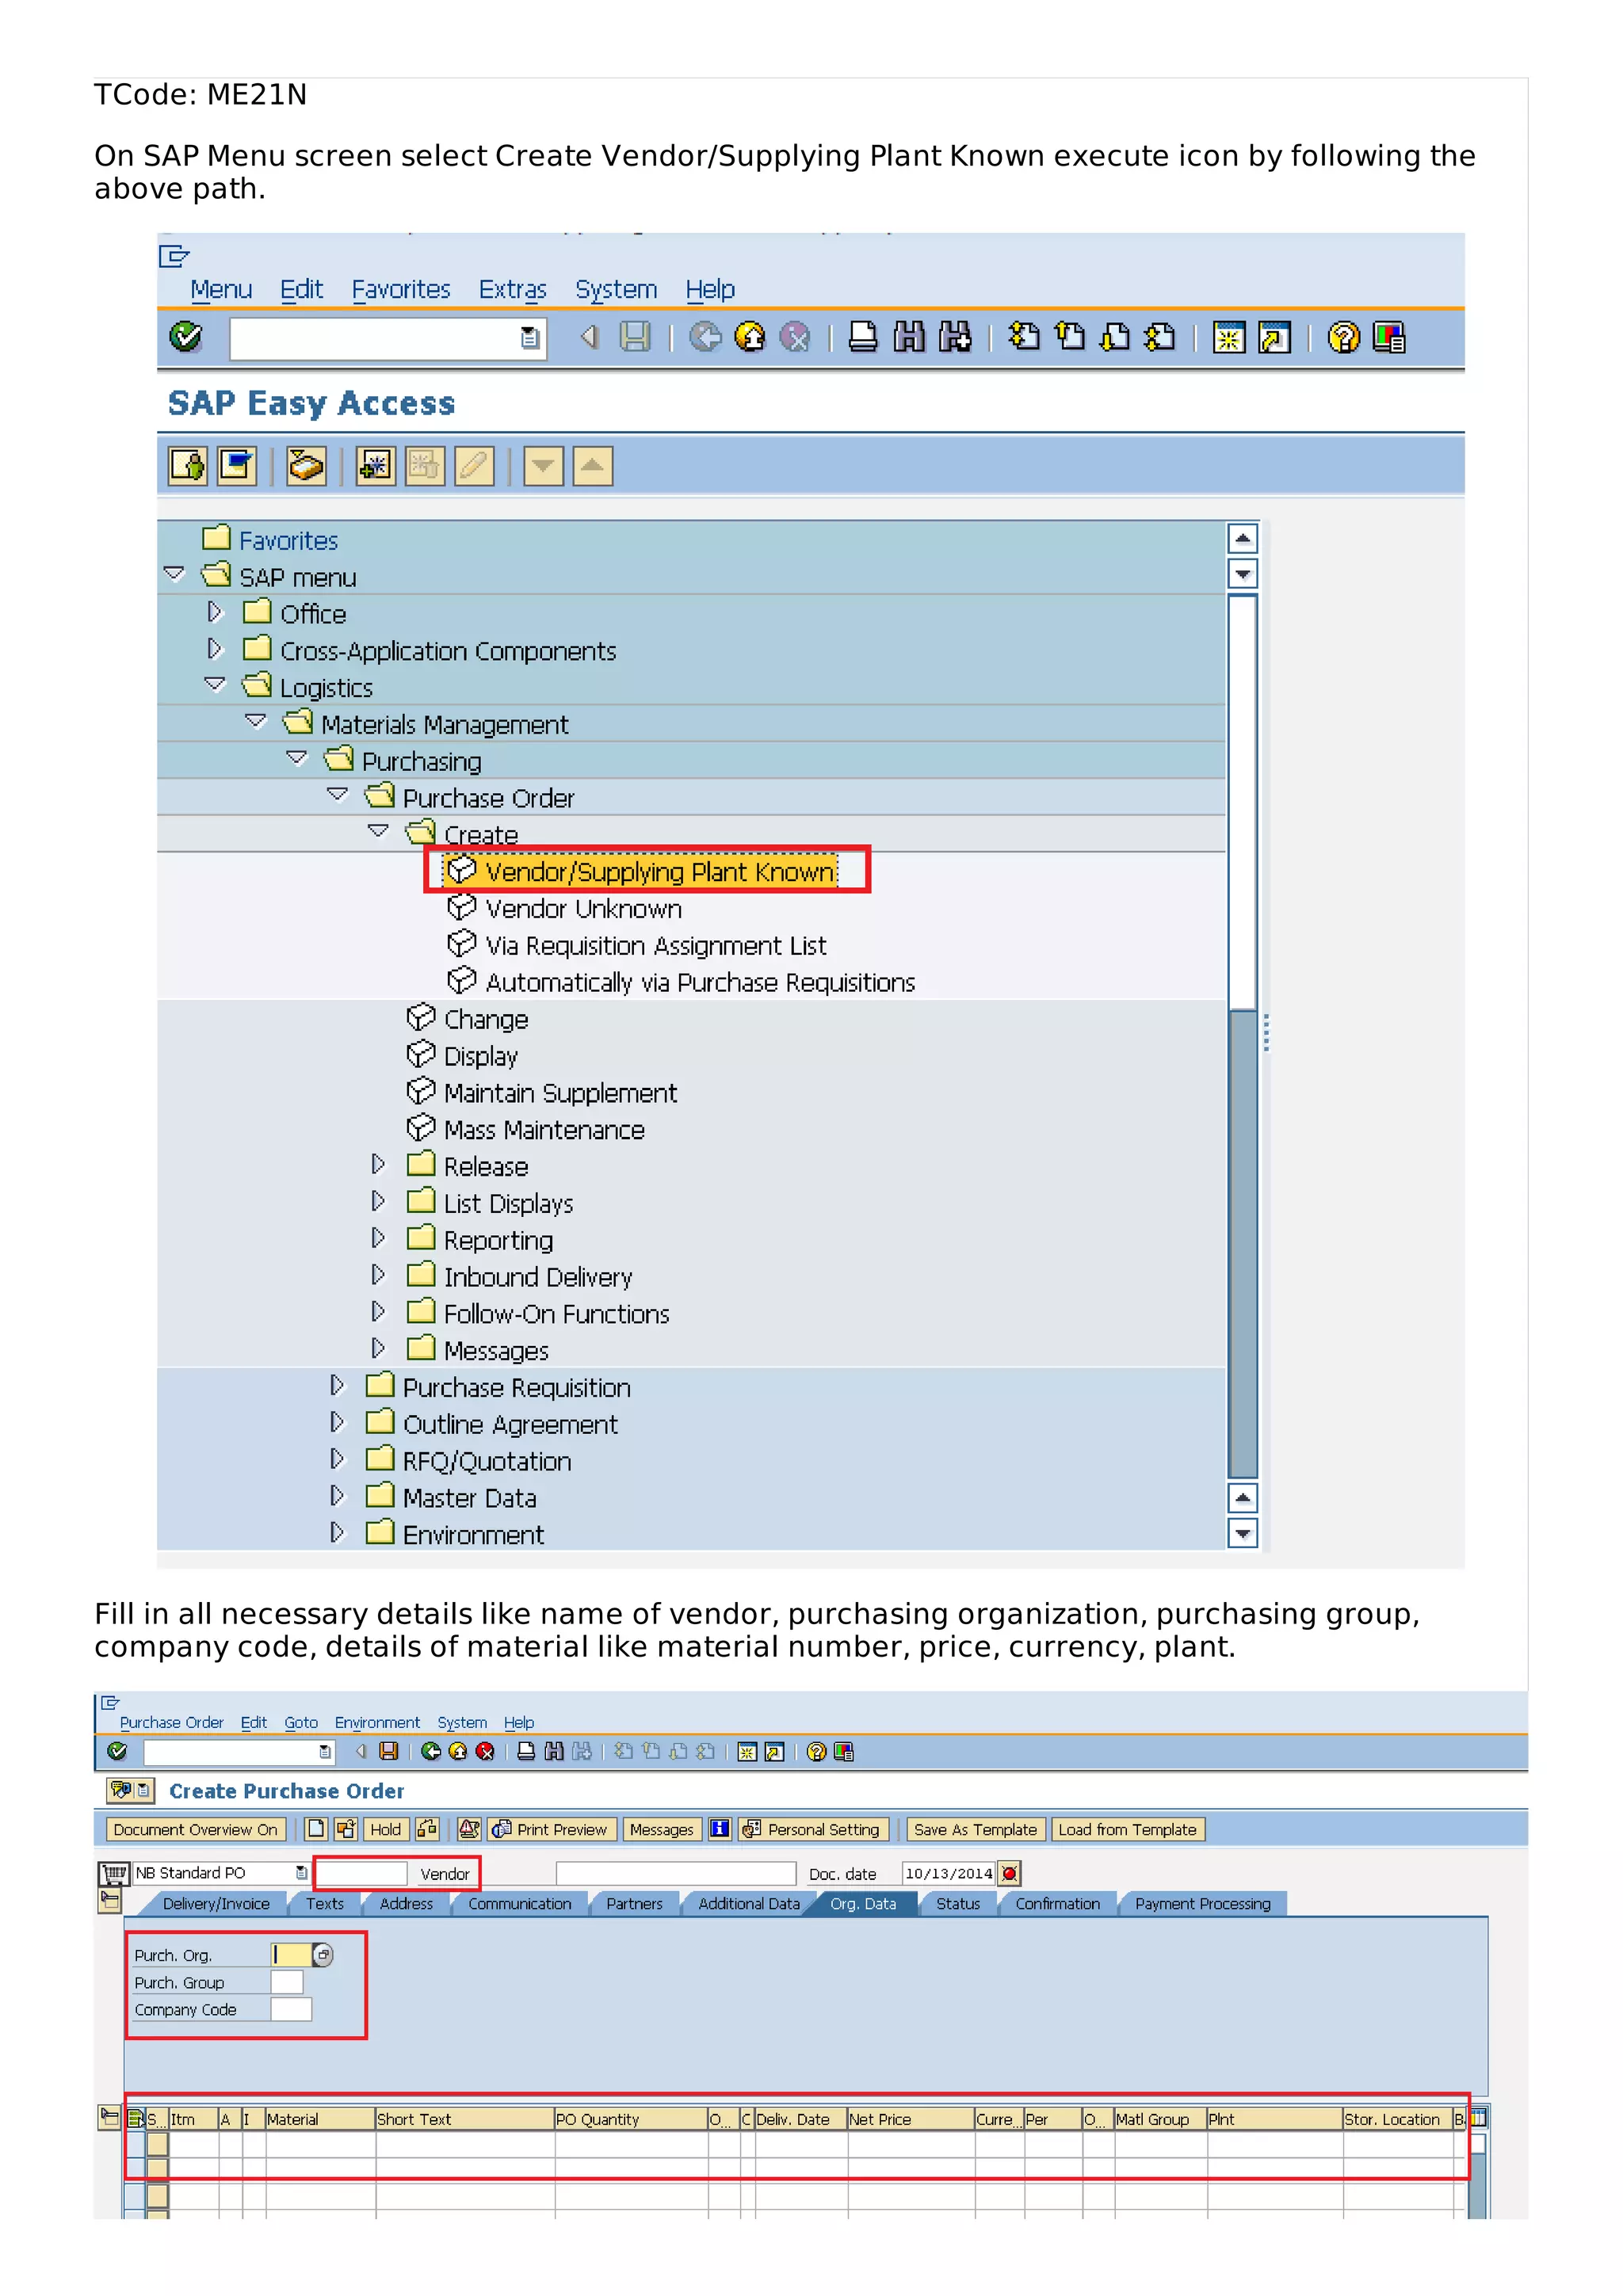Click the Save As Template button
The height and width of the screenshot is (2296, 1623).
pos(975,1829)
